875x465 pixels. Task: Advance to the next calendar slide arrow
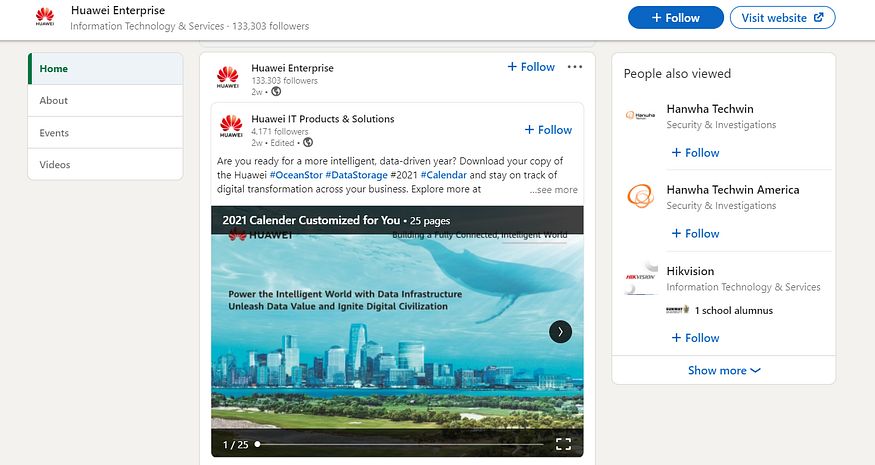560,332
